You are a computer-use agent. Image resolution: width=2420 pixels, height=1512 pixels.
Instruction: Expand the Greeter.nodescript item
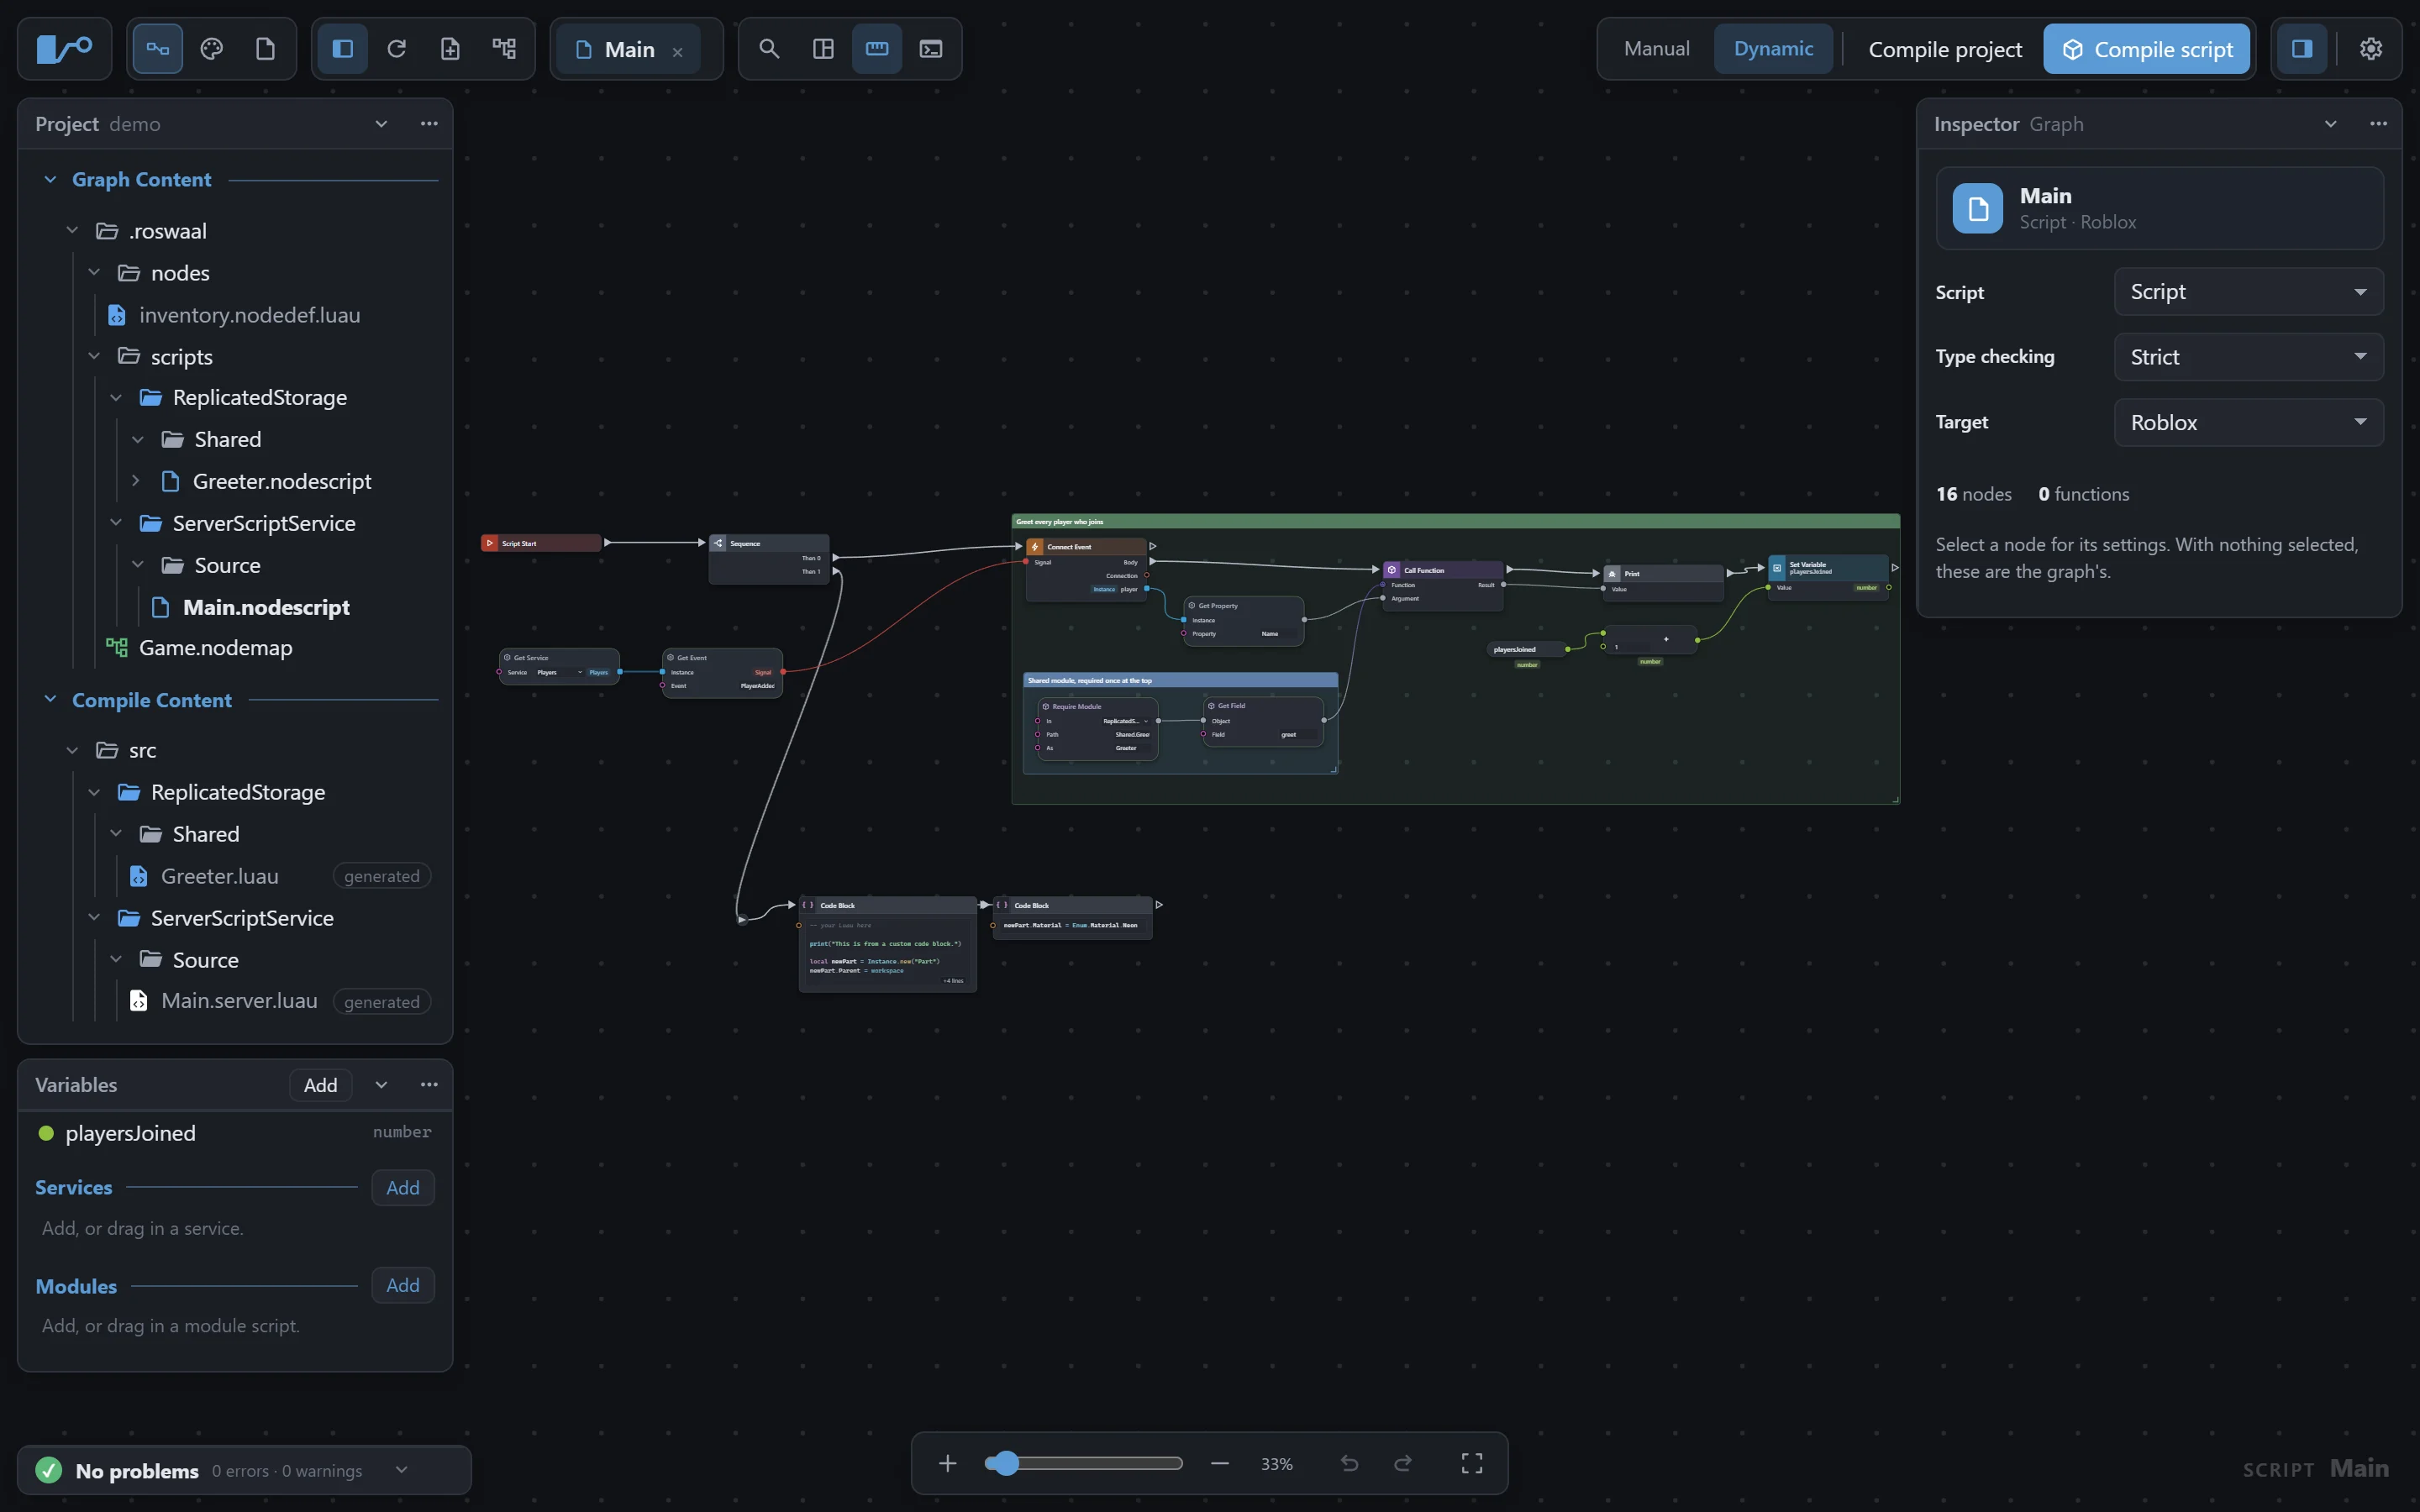(136, 481)
